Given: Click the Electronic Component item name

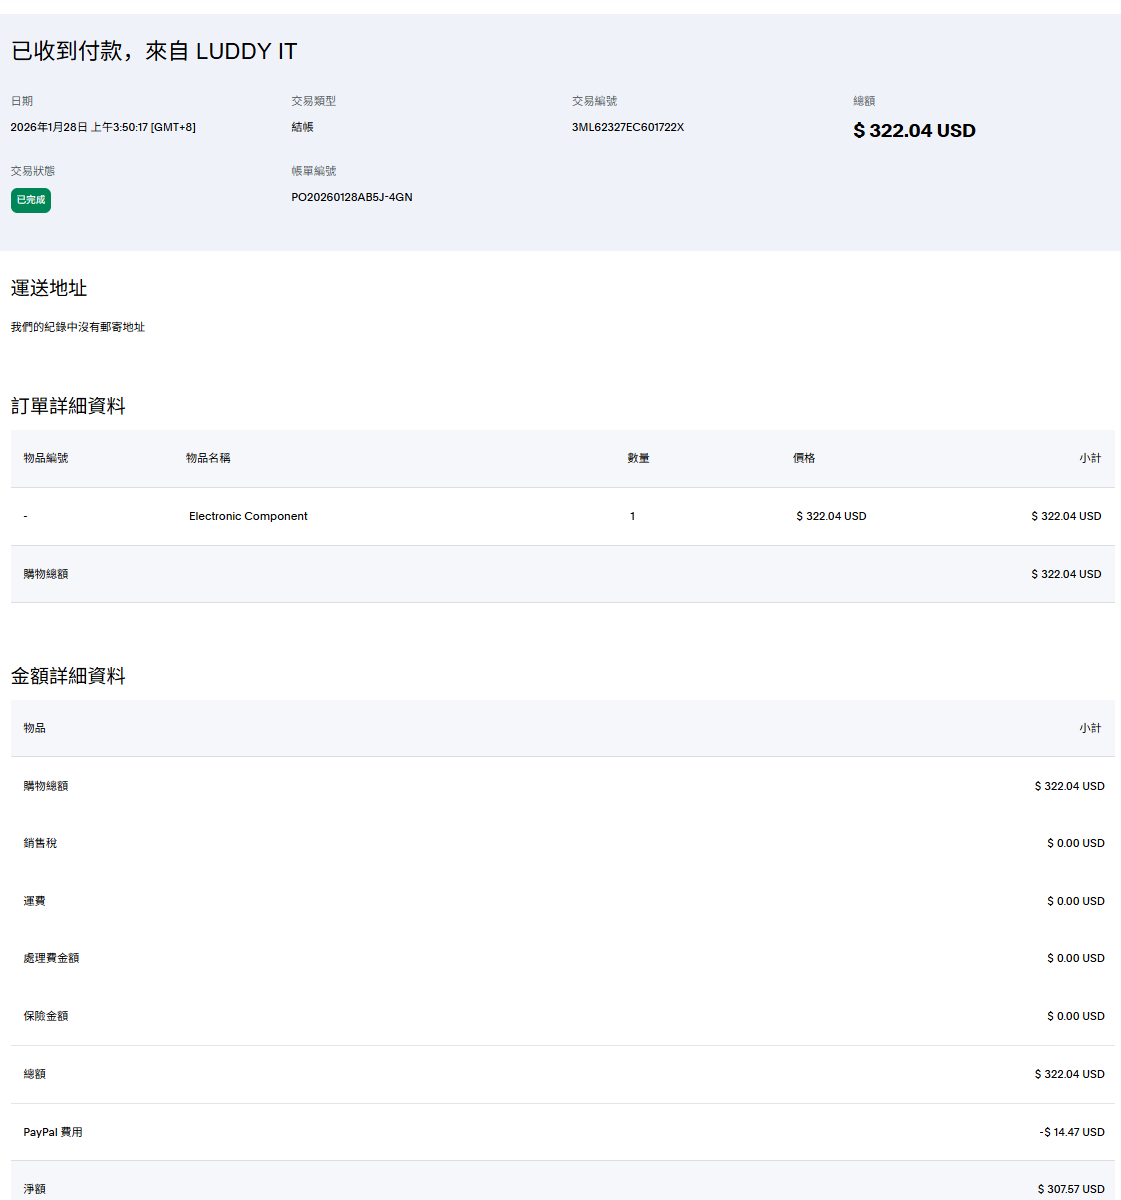Looking at the screenshot, I should (x=248, y=516).
